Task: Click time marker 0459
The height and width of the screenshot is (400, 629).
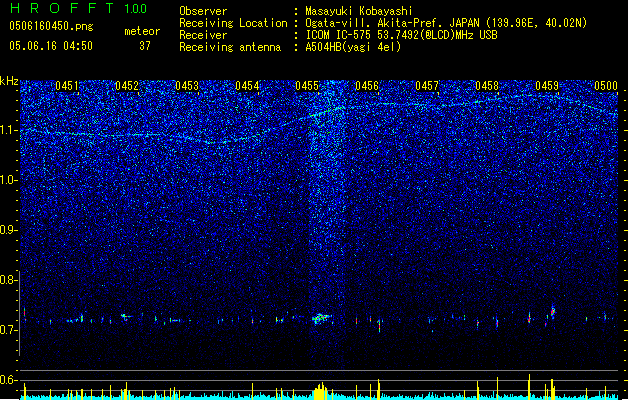Action: pyautogui.click(x=547, y=86)
